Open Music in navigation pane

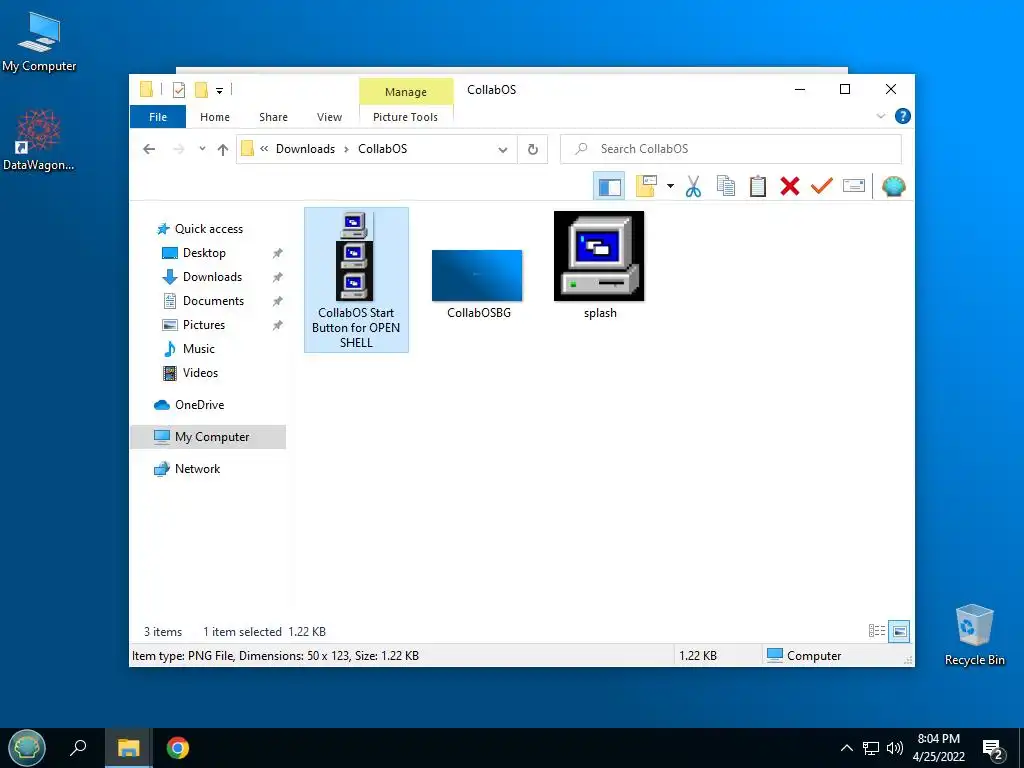point(199,349)
